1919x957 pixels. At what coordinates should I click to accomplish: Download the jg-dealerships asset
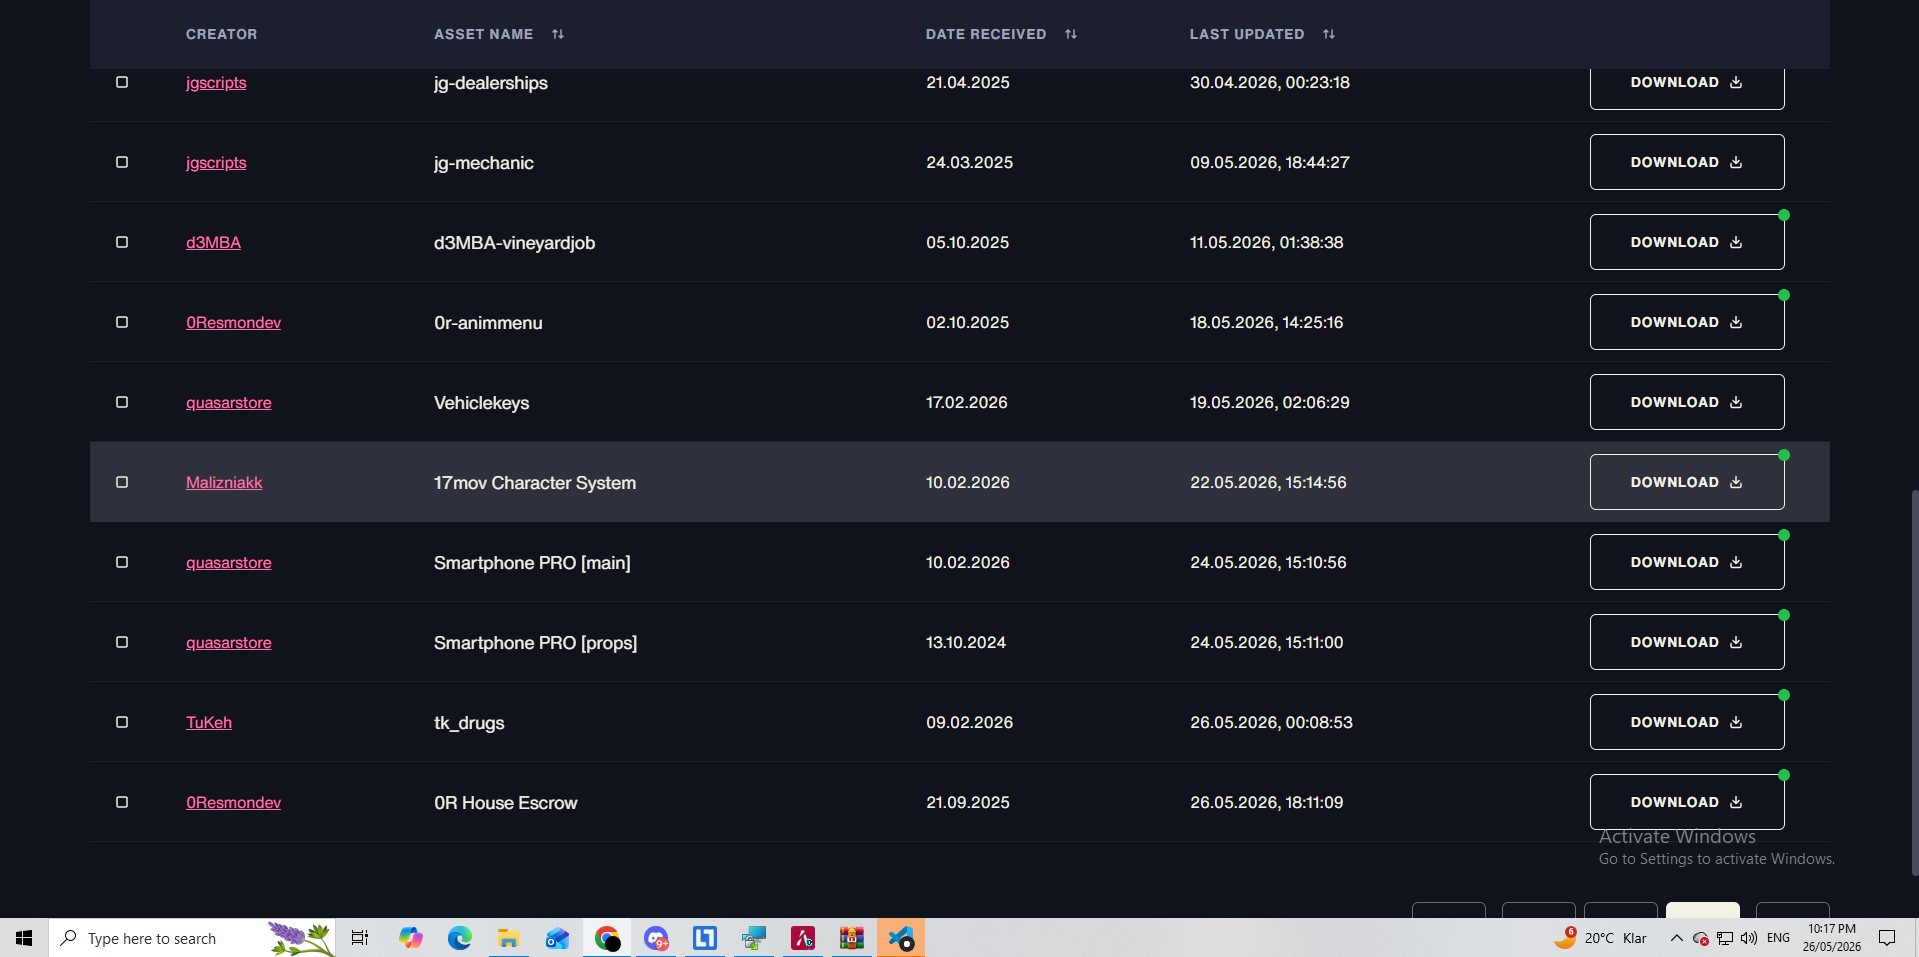point(1687,88)
